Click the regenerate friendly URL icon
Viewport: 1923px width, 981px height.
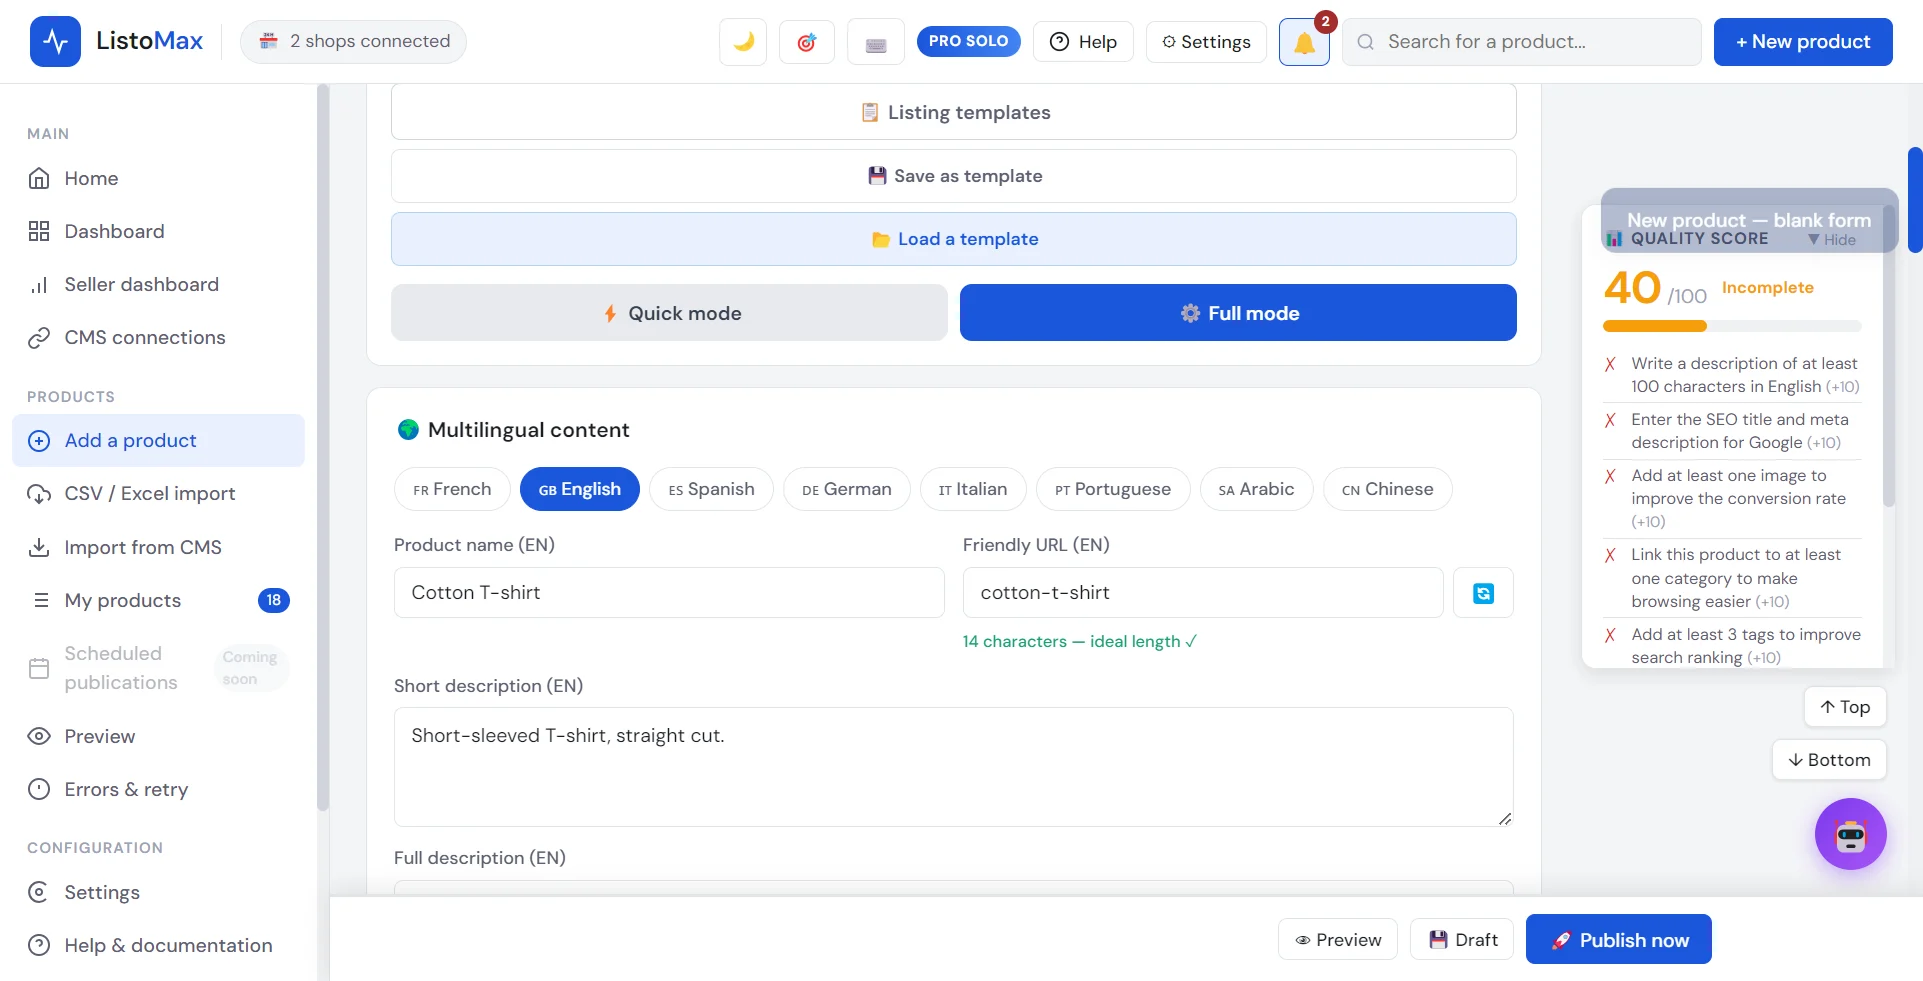pos(1483,593)
